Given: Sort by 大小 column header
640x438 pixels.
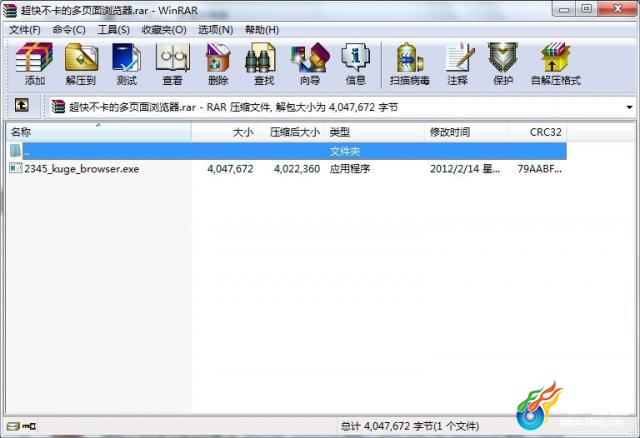Looking at the screenshot, I should click(x=225, y=132).
